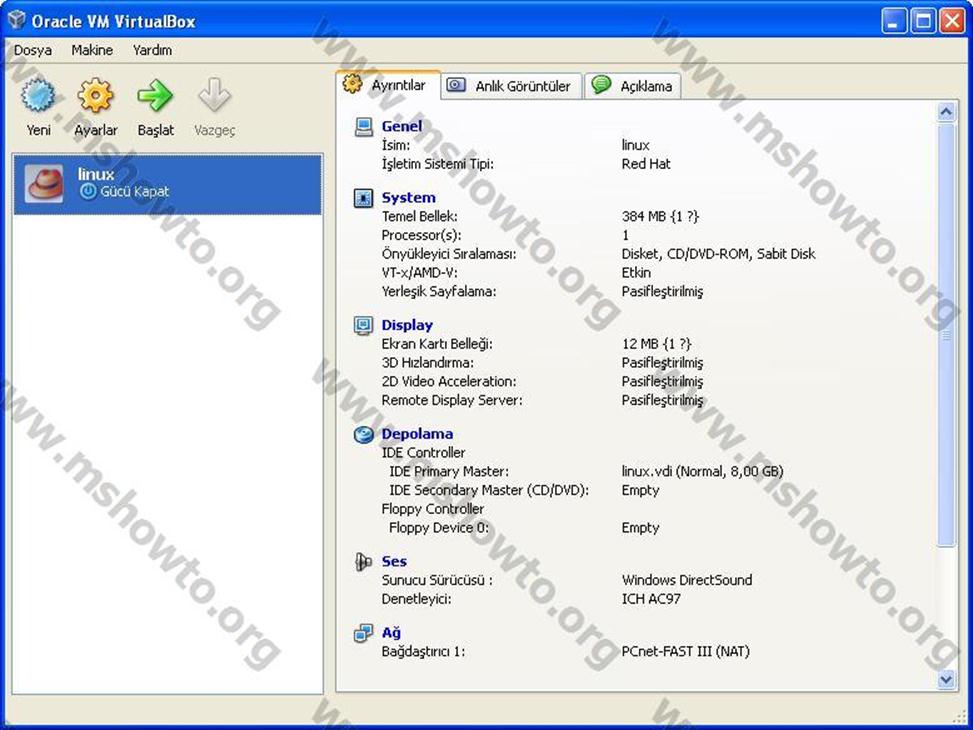Image resolution: width=973 pixels, height=730 pixels.
Task: Click the '384 MB {1 ?}' memory value
Action: (x=660, y=217)
